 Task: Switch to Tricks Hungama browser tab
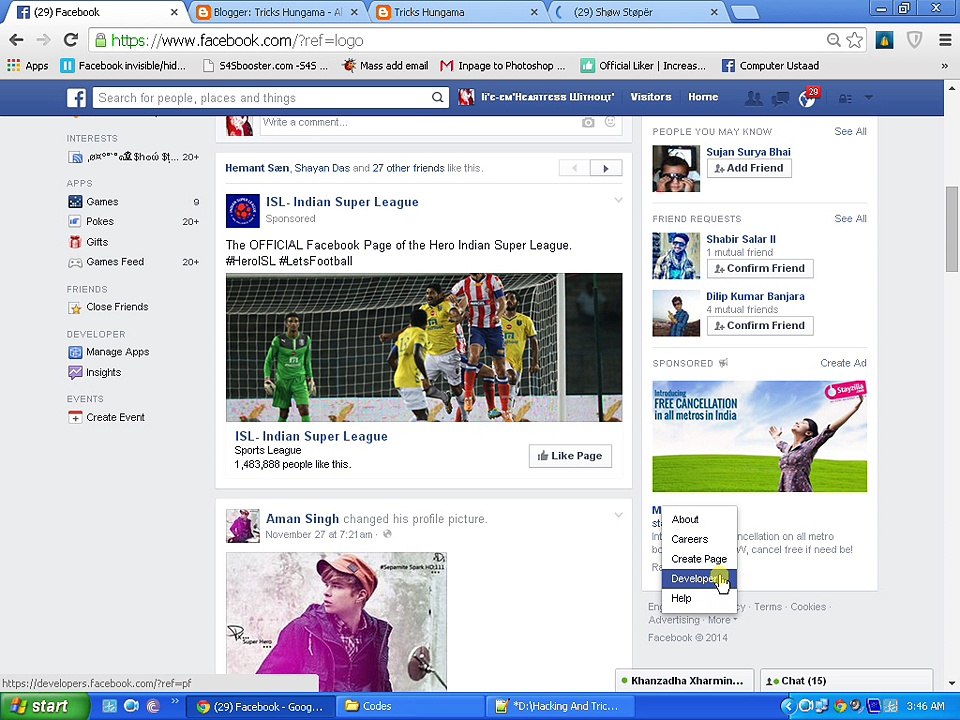point(457,12)
